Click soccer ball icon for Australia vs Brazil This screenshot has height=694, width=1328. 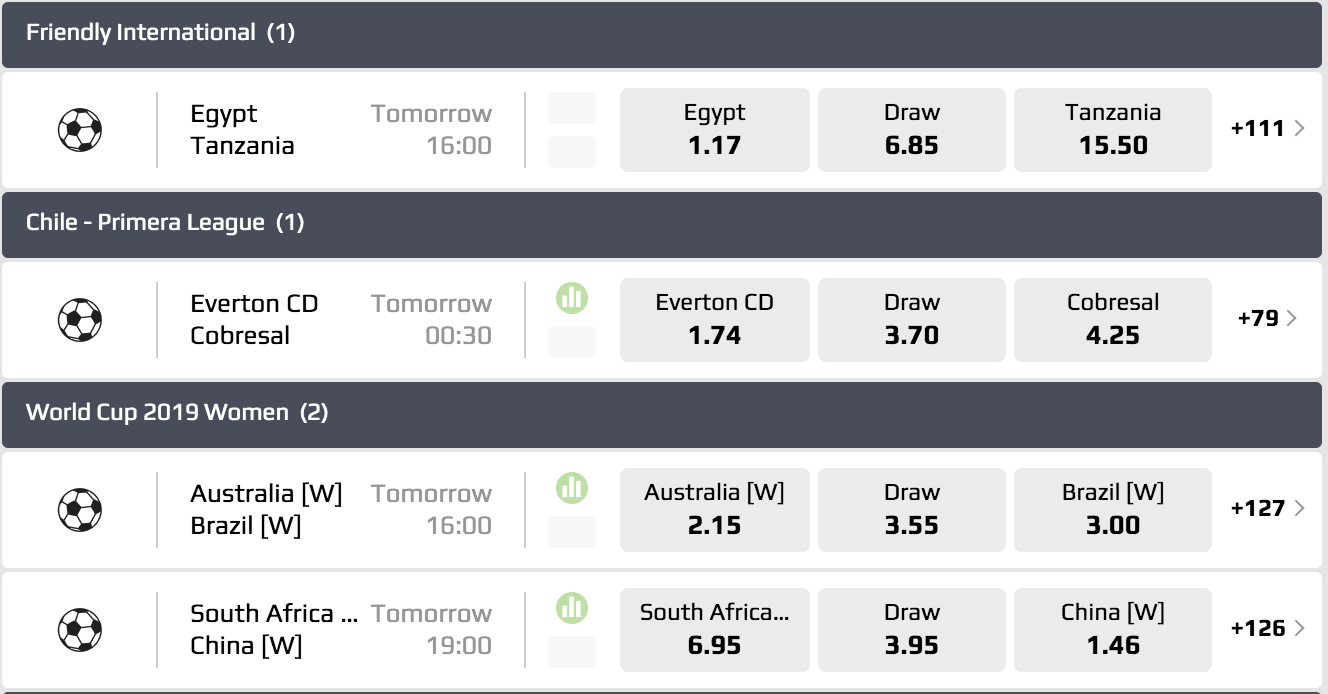click(x=80, y=510)
